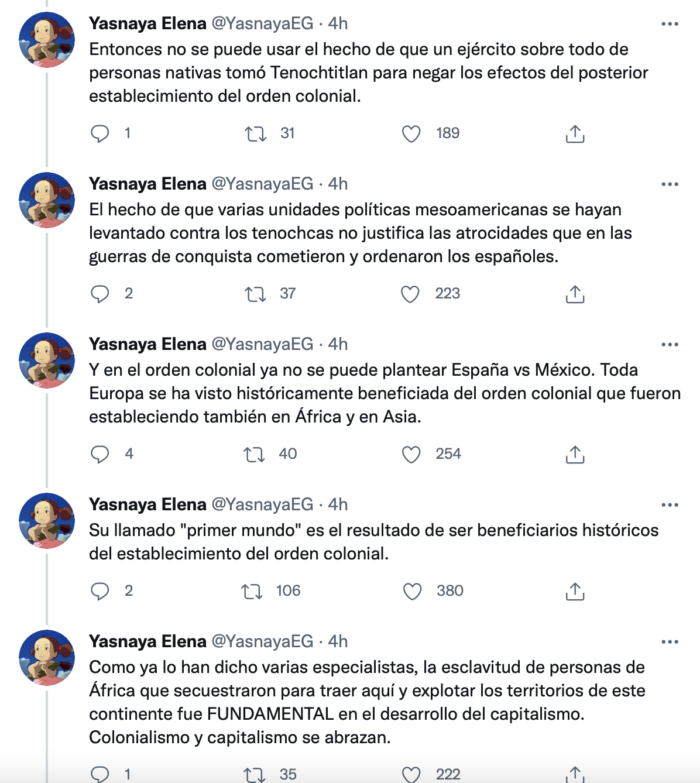Retweet the tweet with 106 retweets

255,591
